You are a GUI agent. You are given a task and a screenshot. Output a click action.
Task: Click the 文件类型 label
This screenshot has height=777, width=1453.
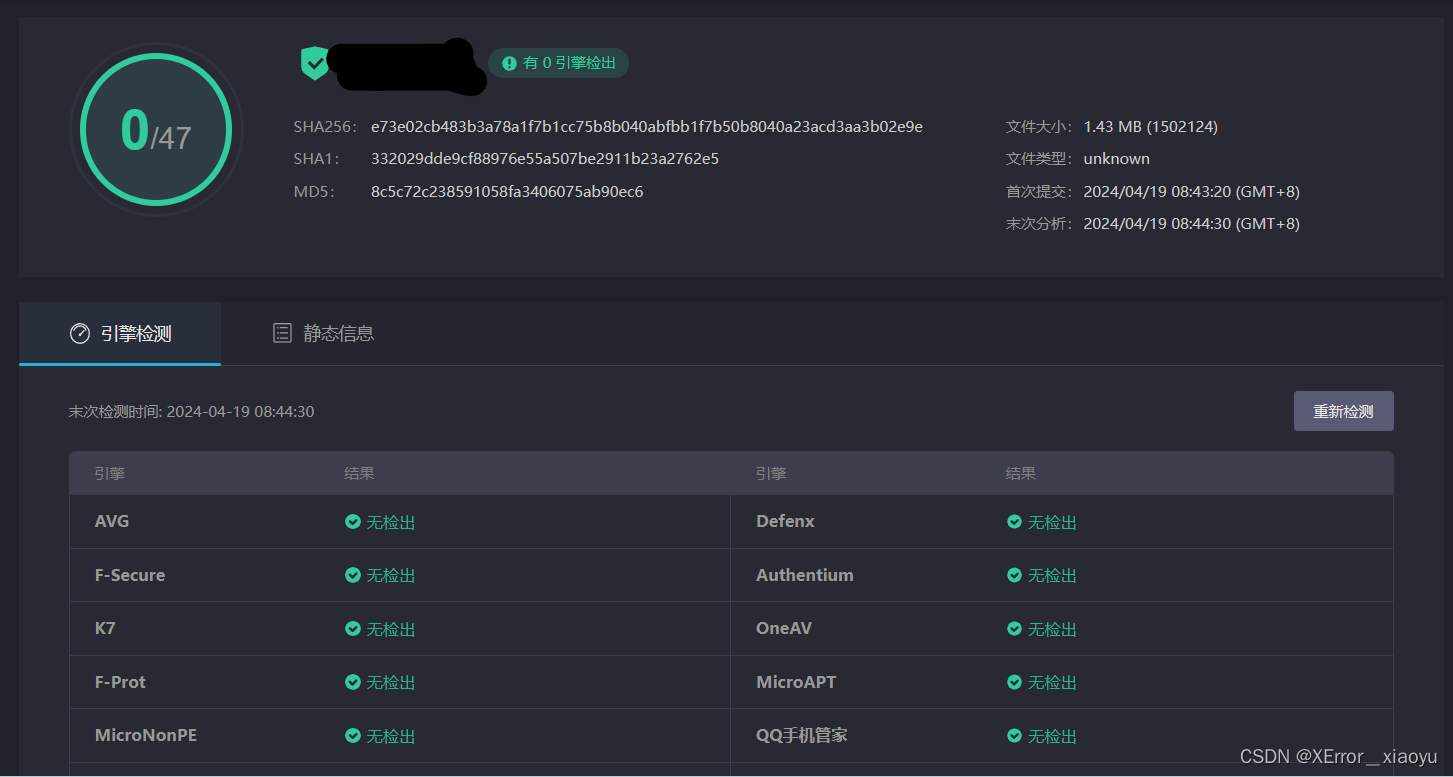click(x=1039, y=159)
